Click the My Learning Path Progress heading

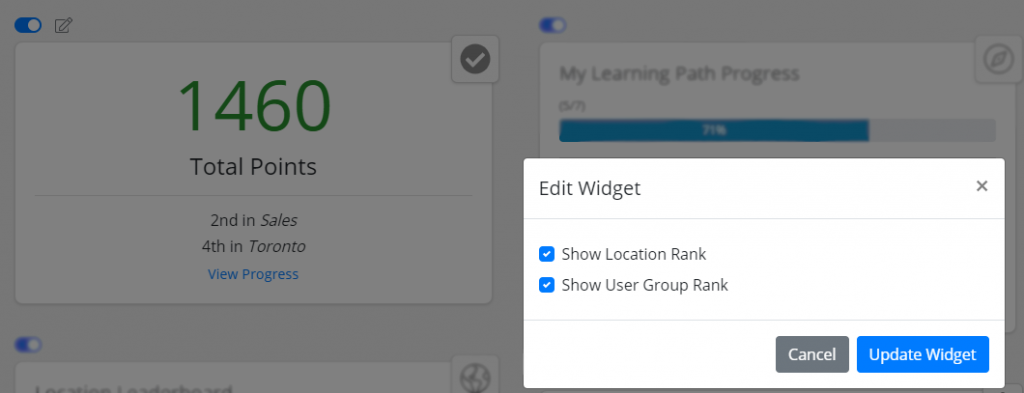point(679,74)
